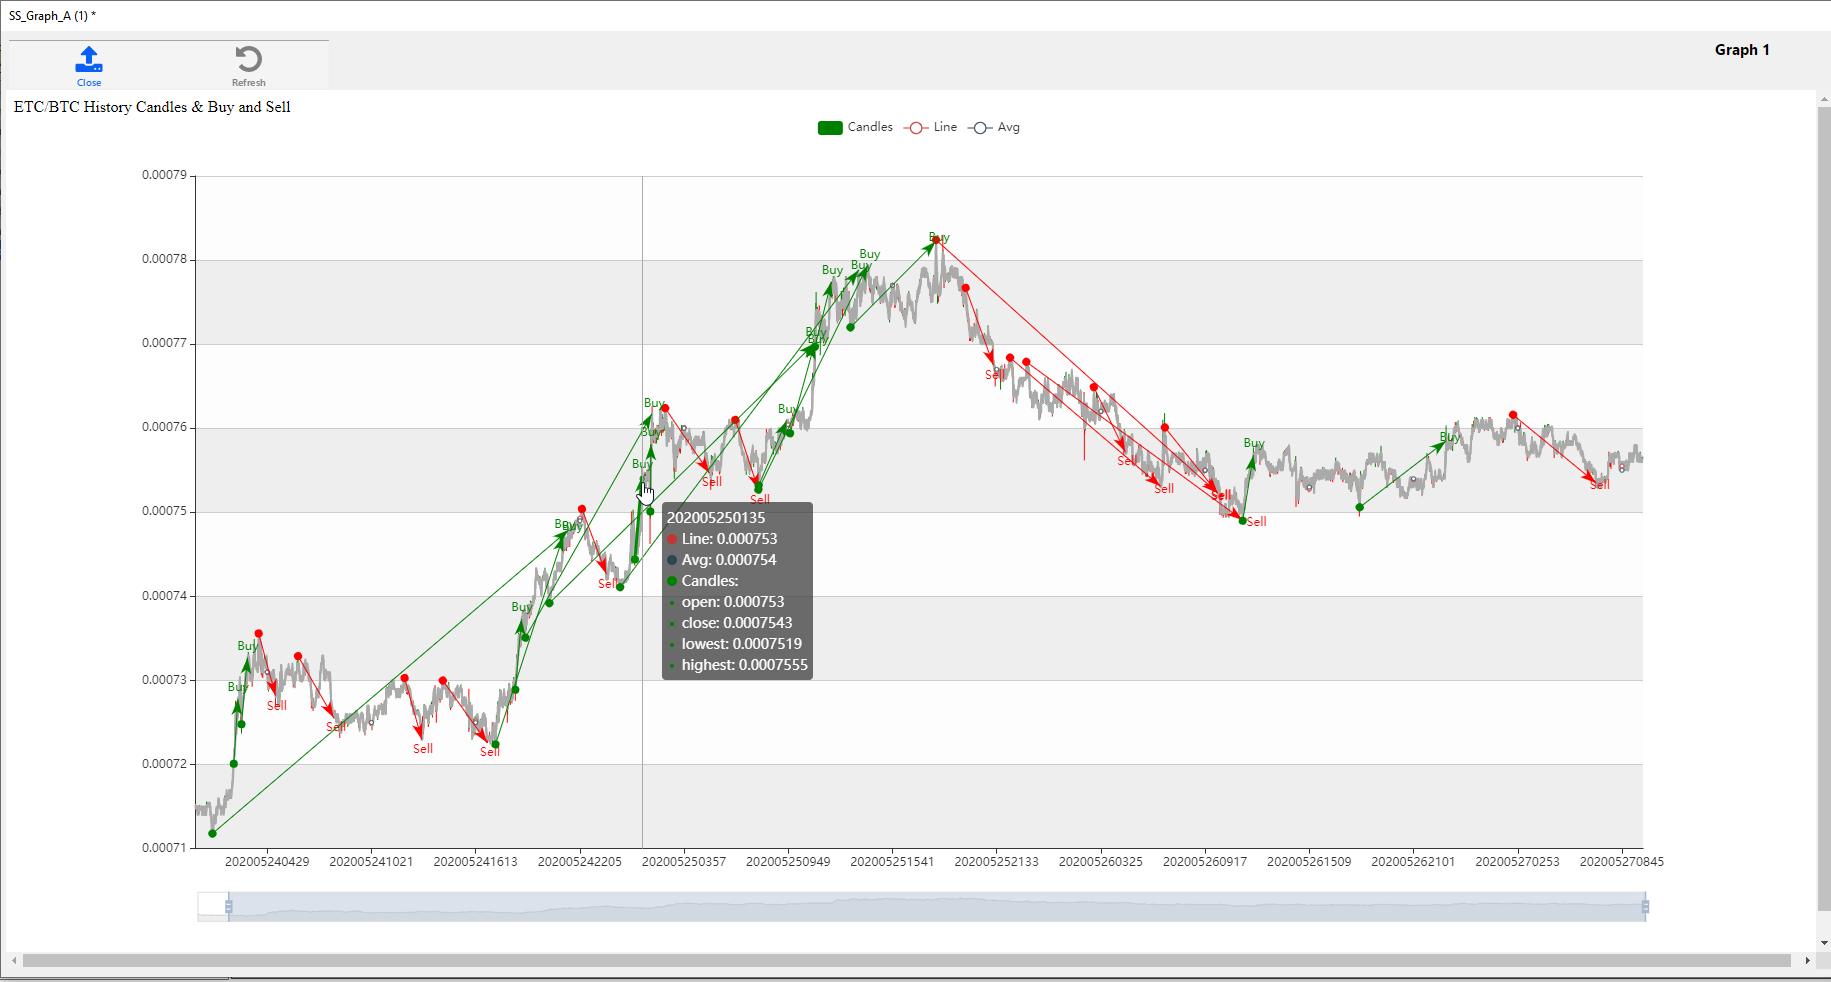Click the vertical scrollbar down arrow
Screen dimensions: 1831x982
(1824, 943)
